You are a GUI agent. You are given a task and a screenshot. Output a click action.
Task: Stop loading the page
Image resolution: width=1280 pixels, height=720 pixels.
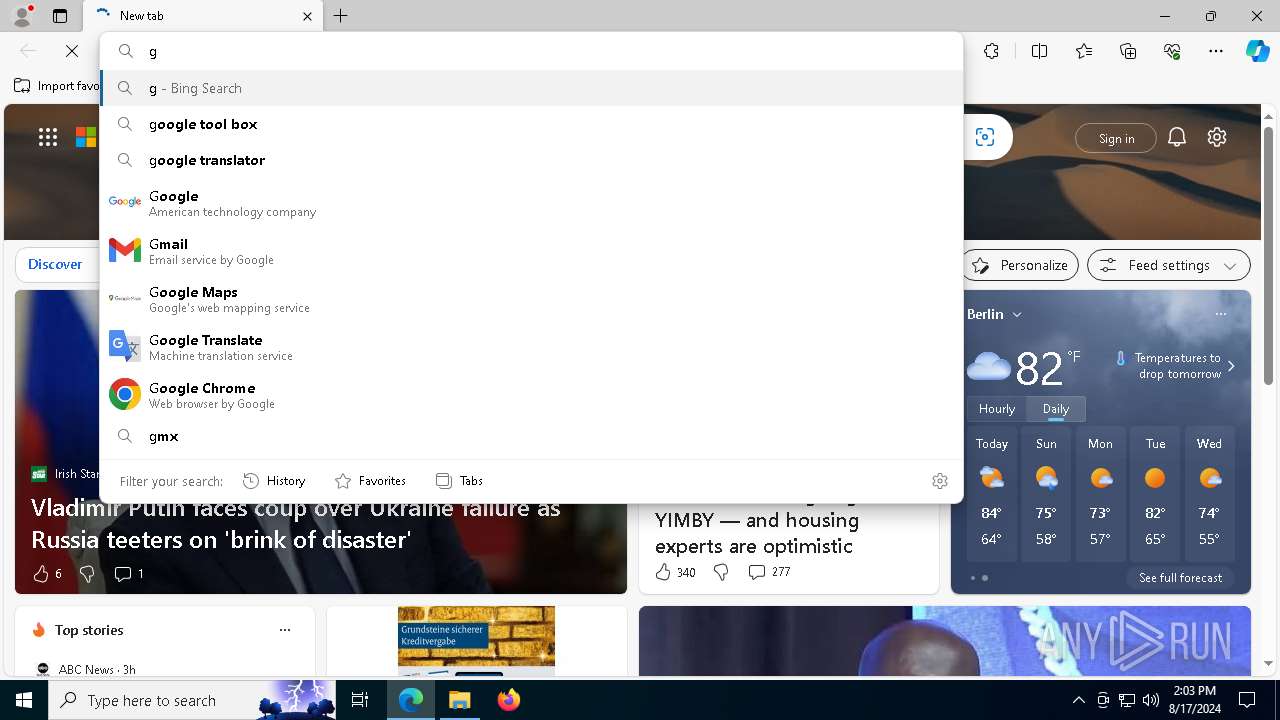coord(72,51)
